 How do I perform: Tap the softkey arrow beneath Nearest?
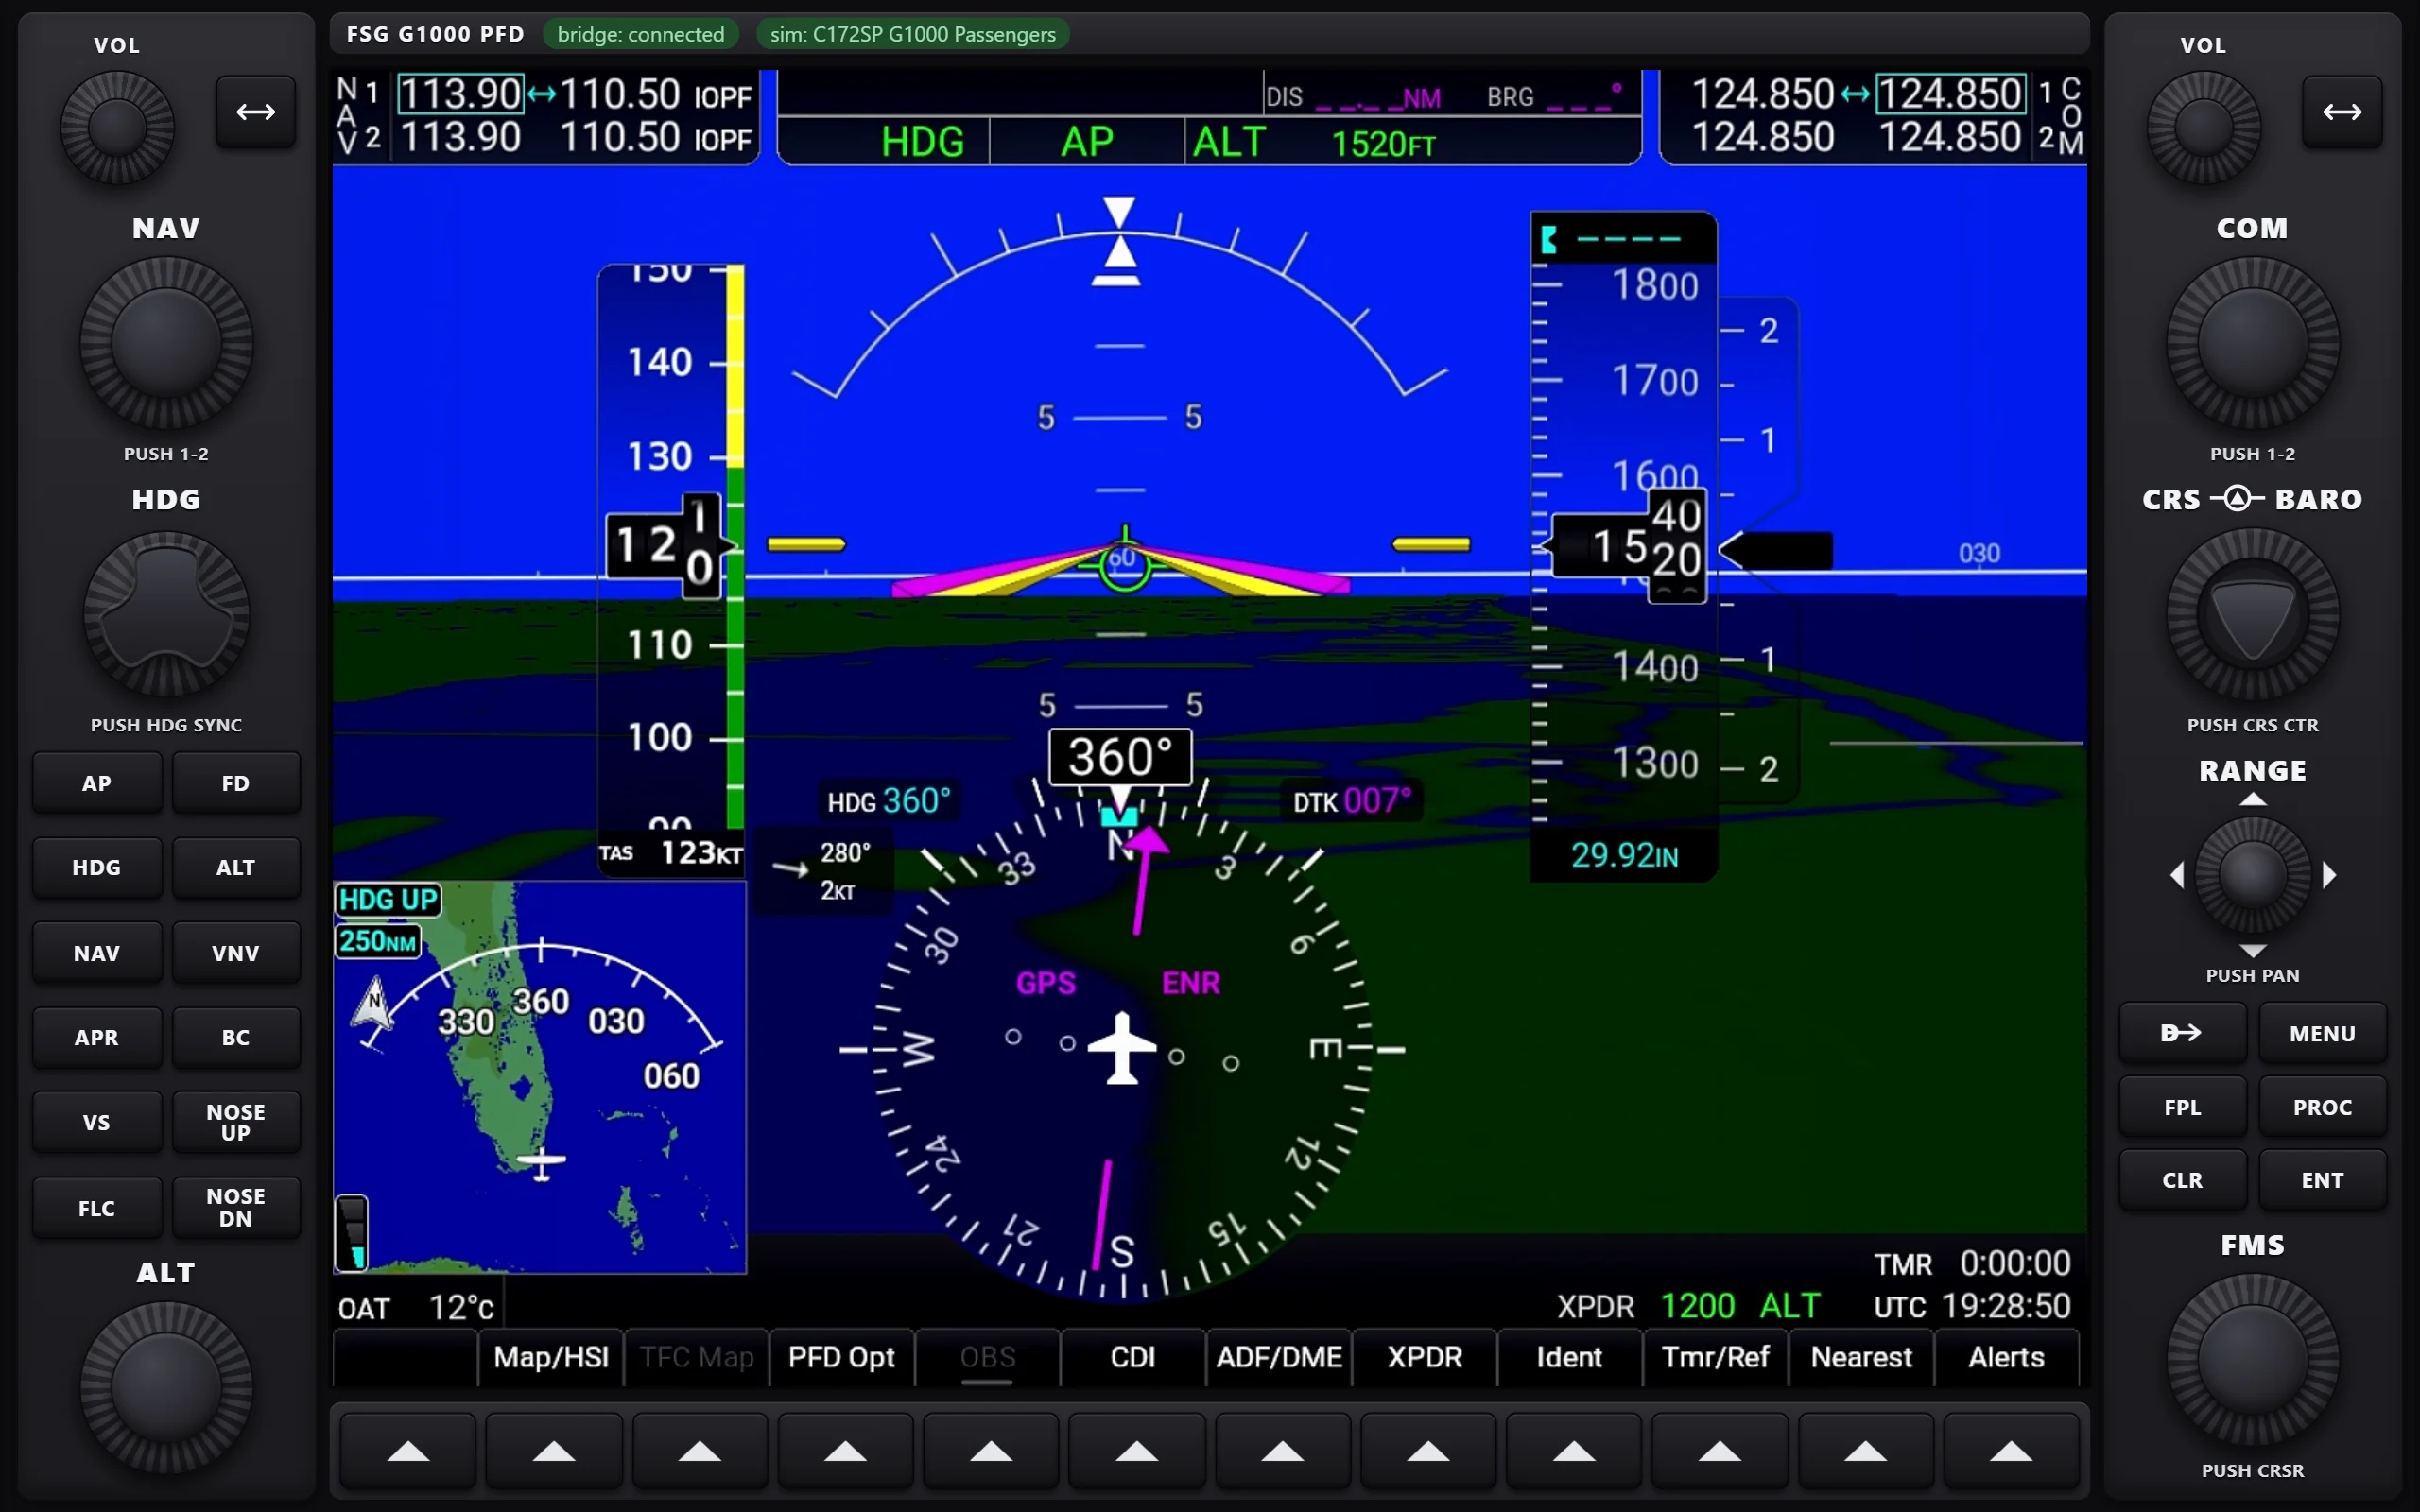click(x=1866, y=1450)
